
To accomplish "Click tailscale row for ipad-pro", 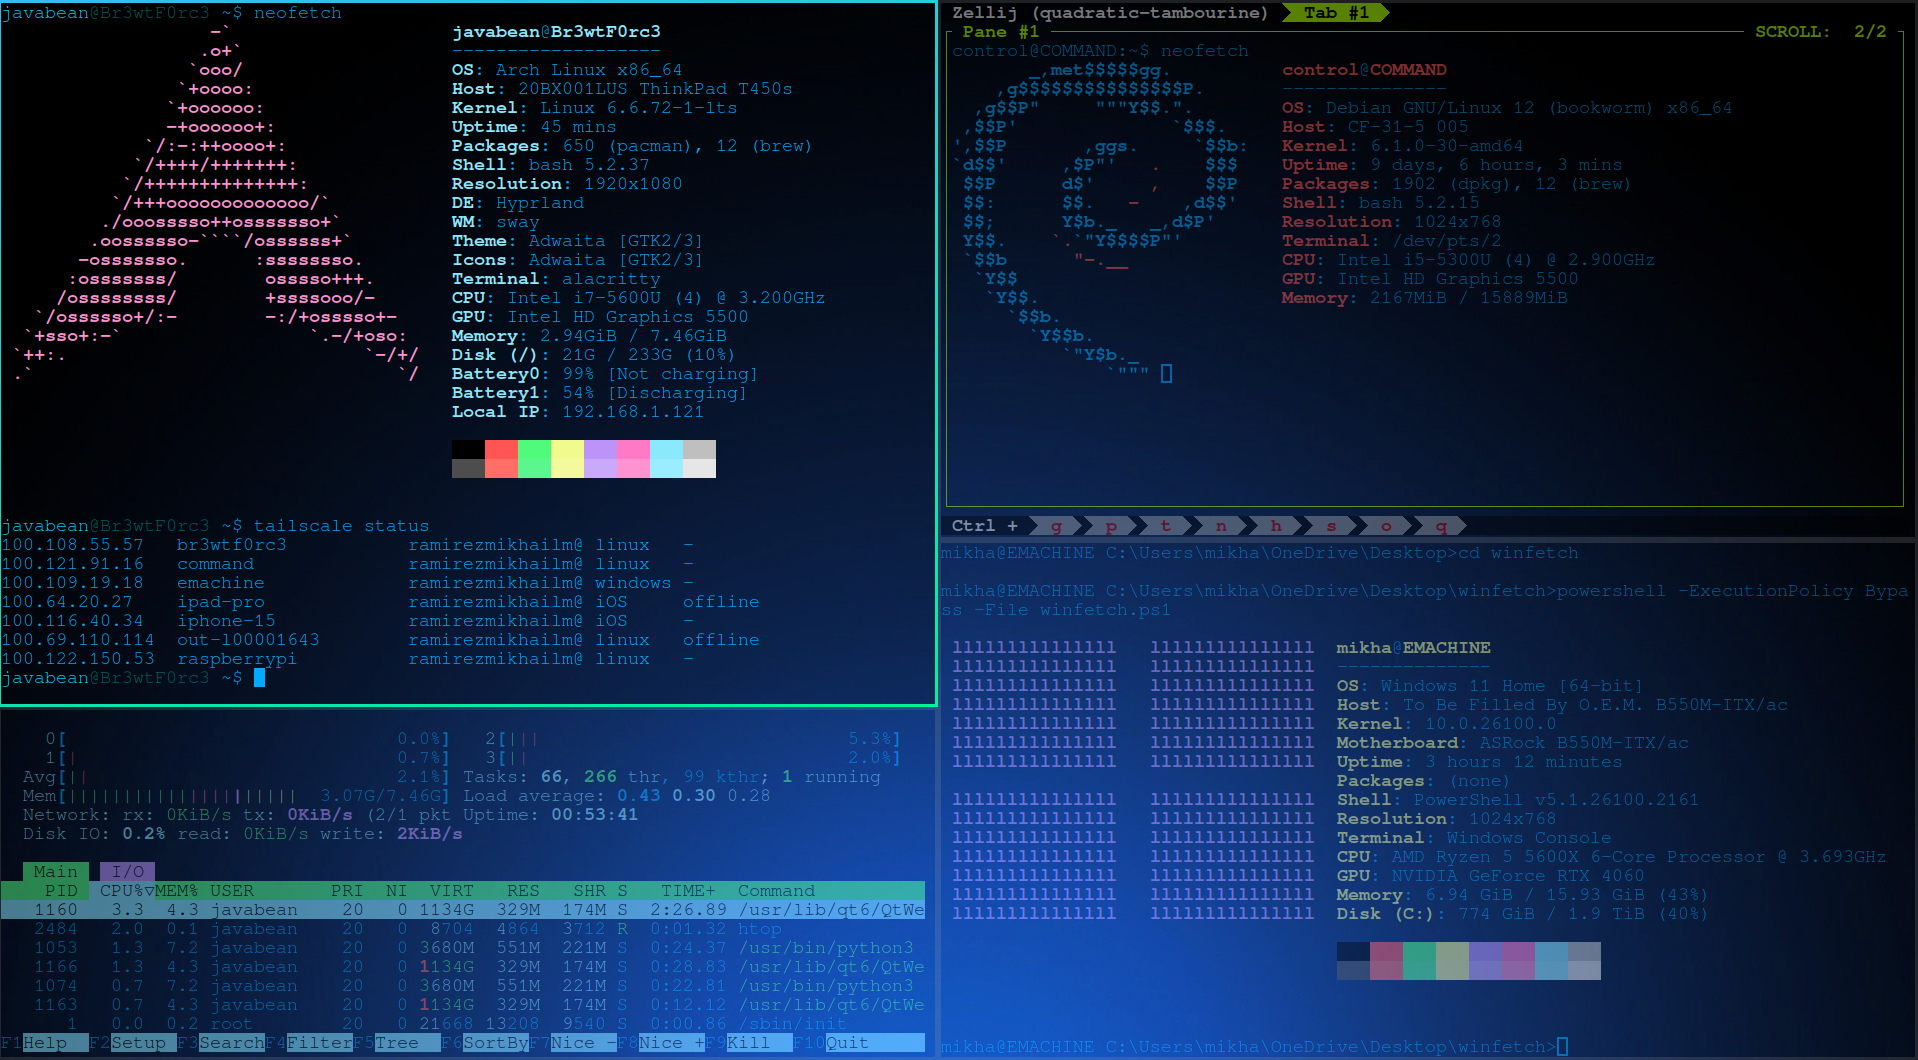I will click(380, 601).
